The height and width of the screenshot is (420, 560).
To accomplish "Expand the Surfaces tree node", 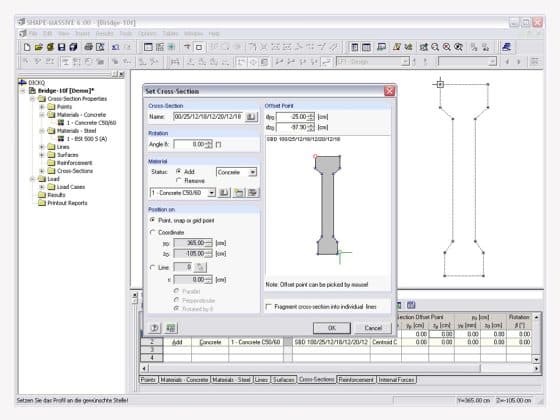I will (x=42, y=155).
